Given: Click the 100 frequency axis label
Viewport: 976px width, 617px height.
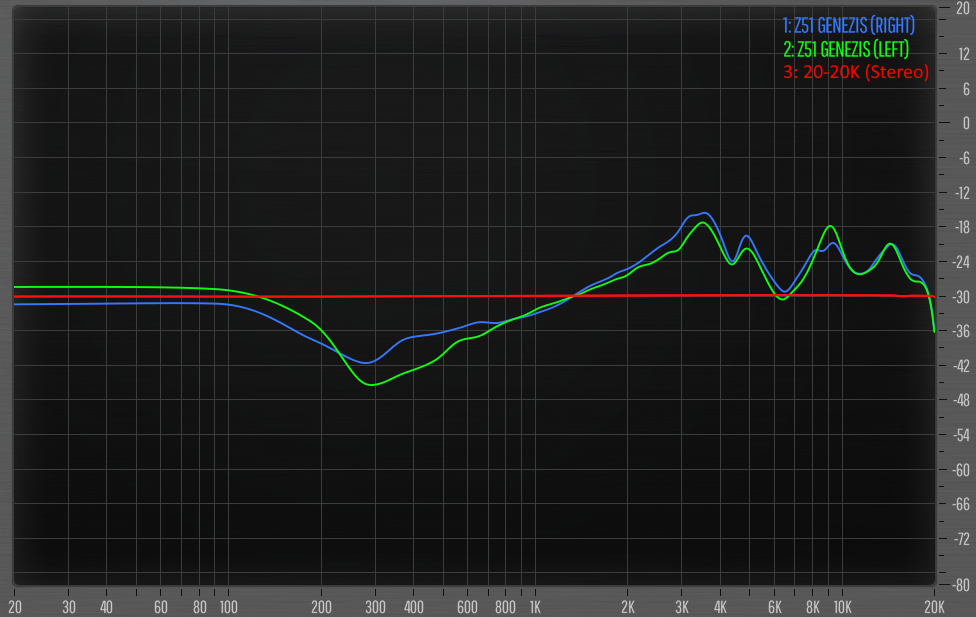Looking at the screenshot, I should (228, 607).
